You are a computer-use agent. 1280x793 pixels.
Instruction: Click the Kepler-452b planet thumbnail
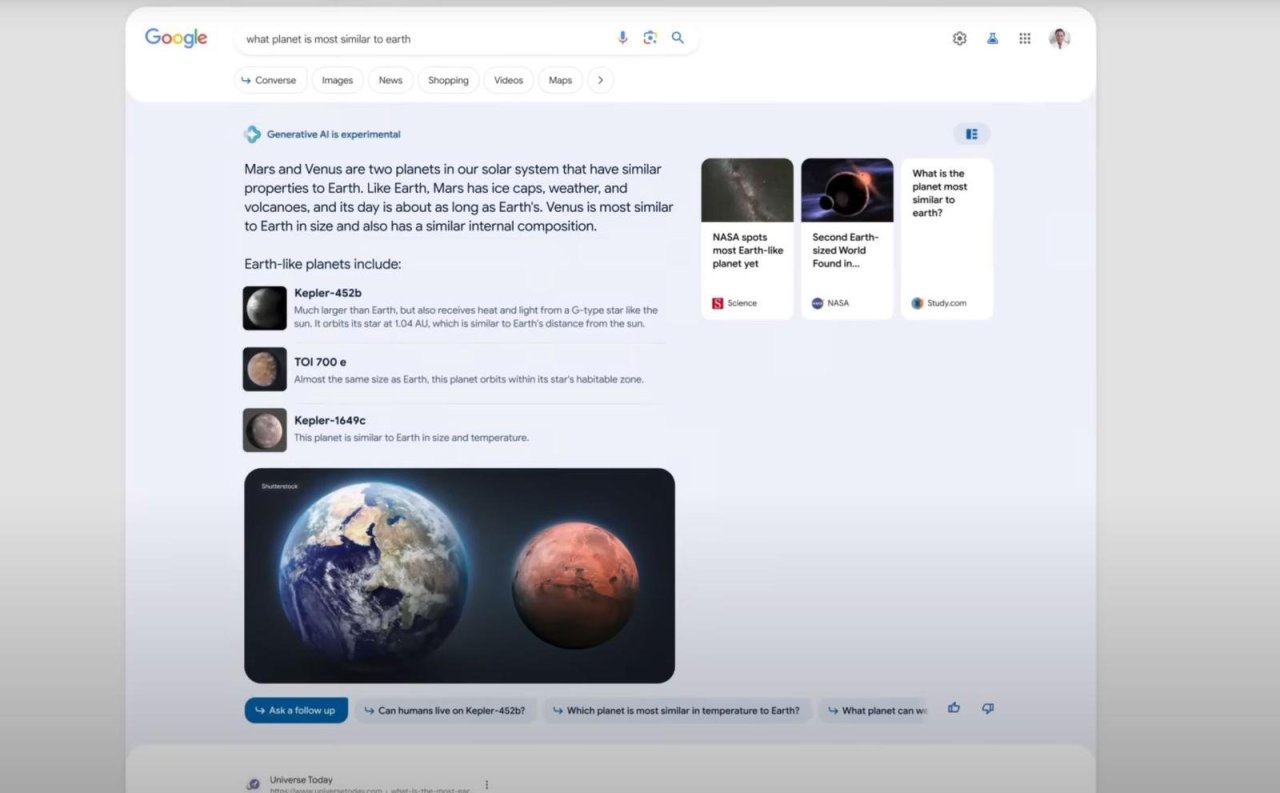point(265,308)
